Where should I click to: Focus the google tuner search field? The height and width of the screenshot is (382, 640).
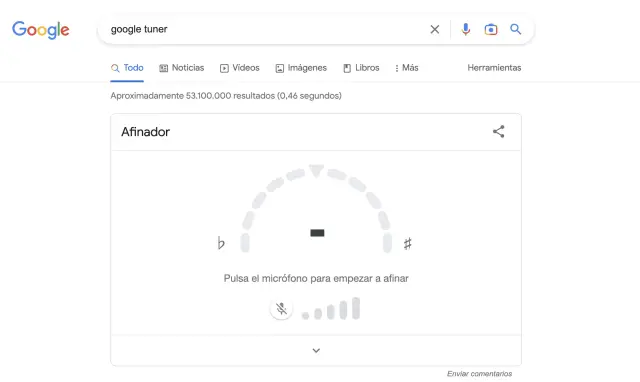point(265,29)
